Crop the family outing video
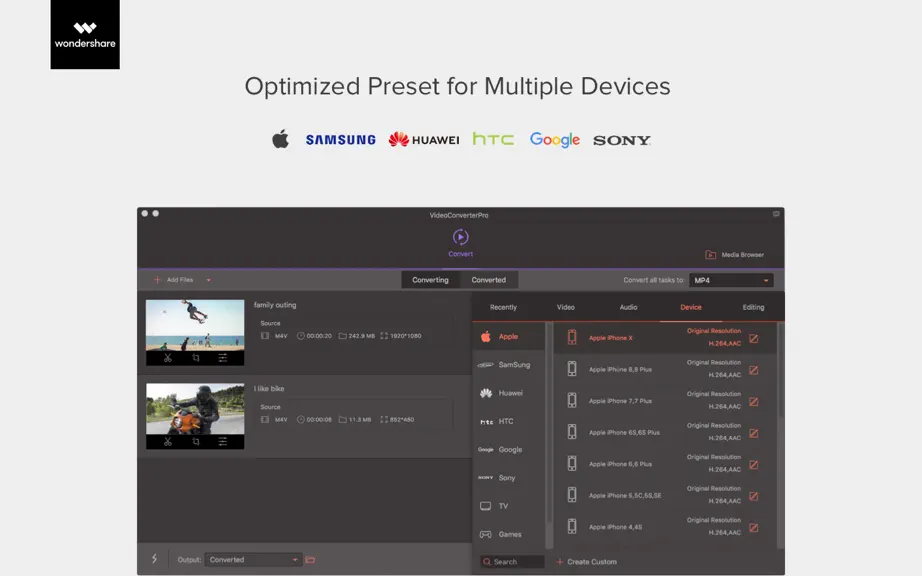The image size is (922, 576). (x=196, y=358)
